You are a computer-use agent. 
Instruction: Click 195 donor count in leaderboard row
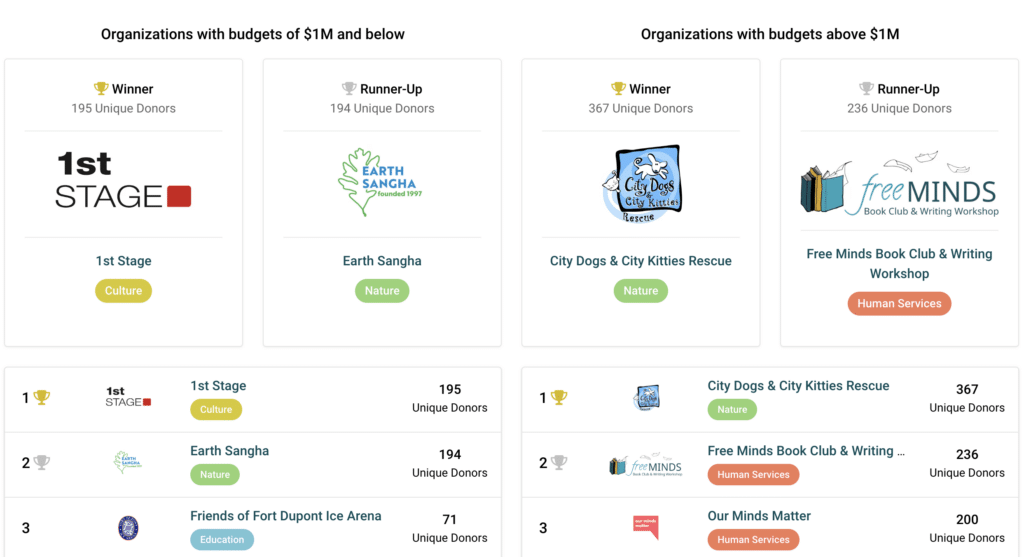click(x=449, y=398)
